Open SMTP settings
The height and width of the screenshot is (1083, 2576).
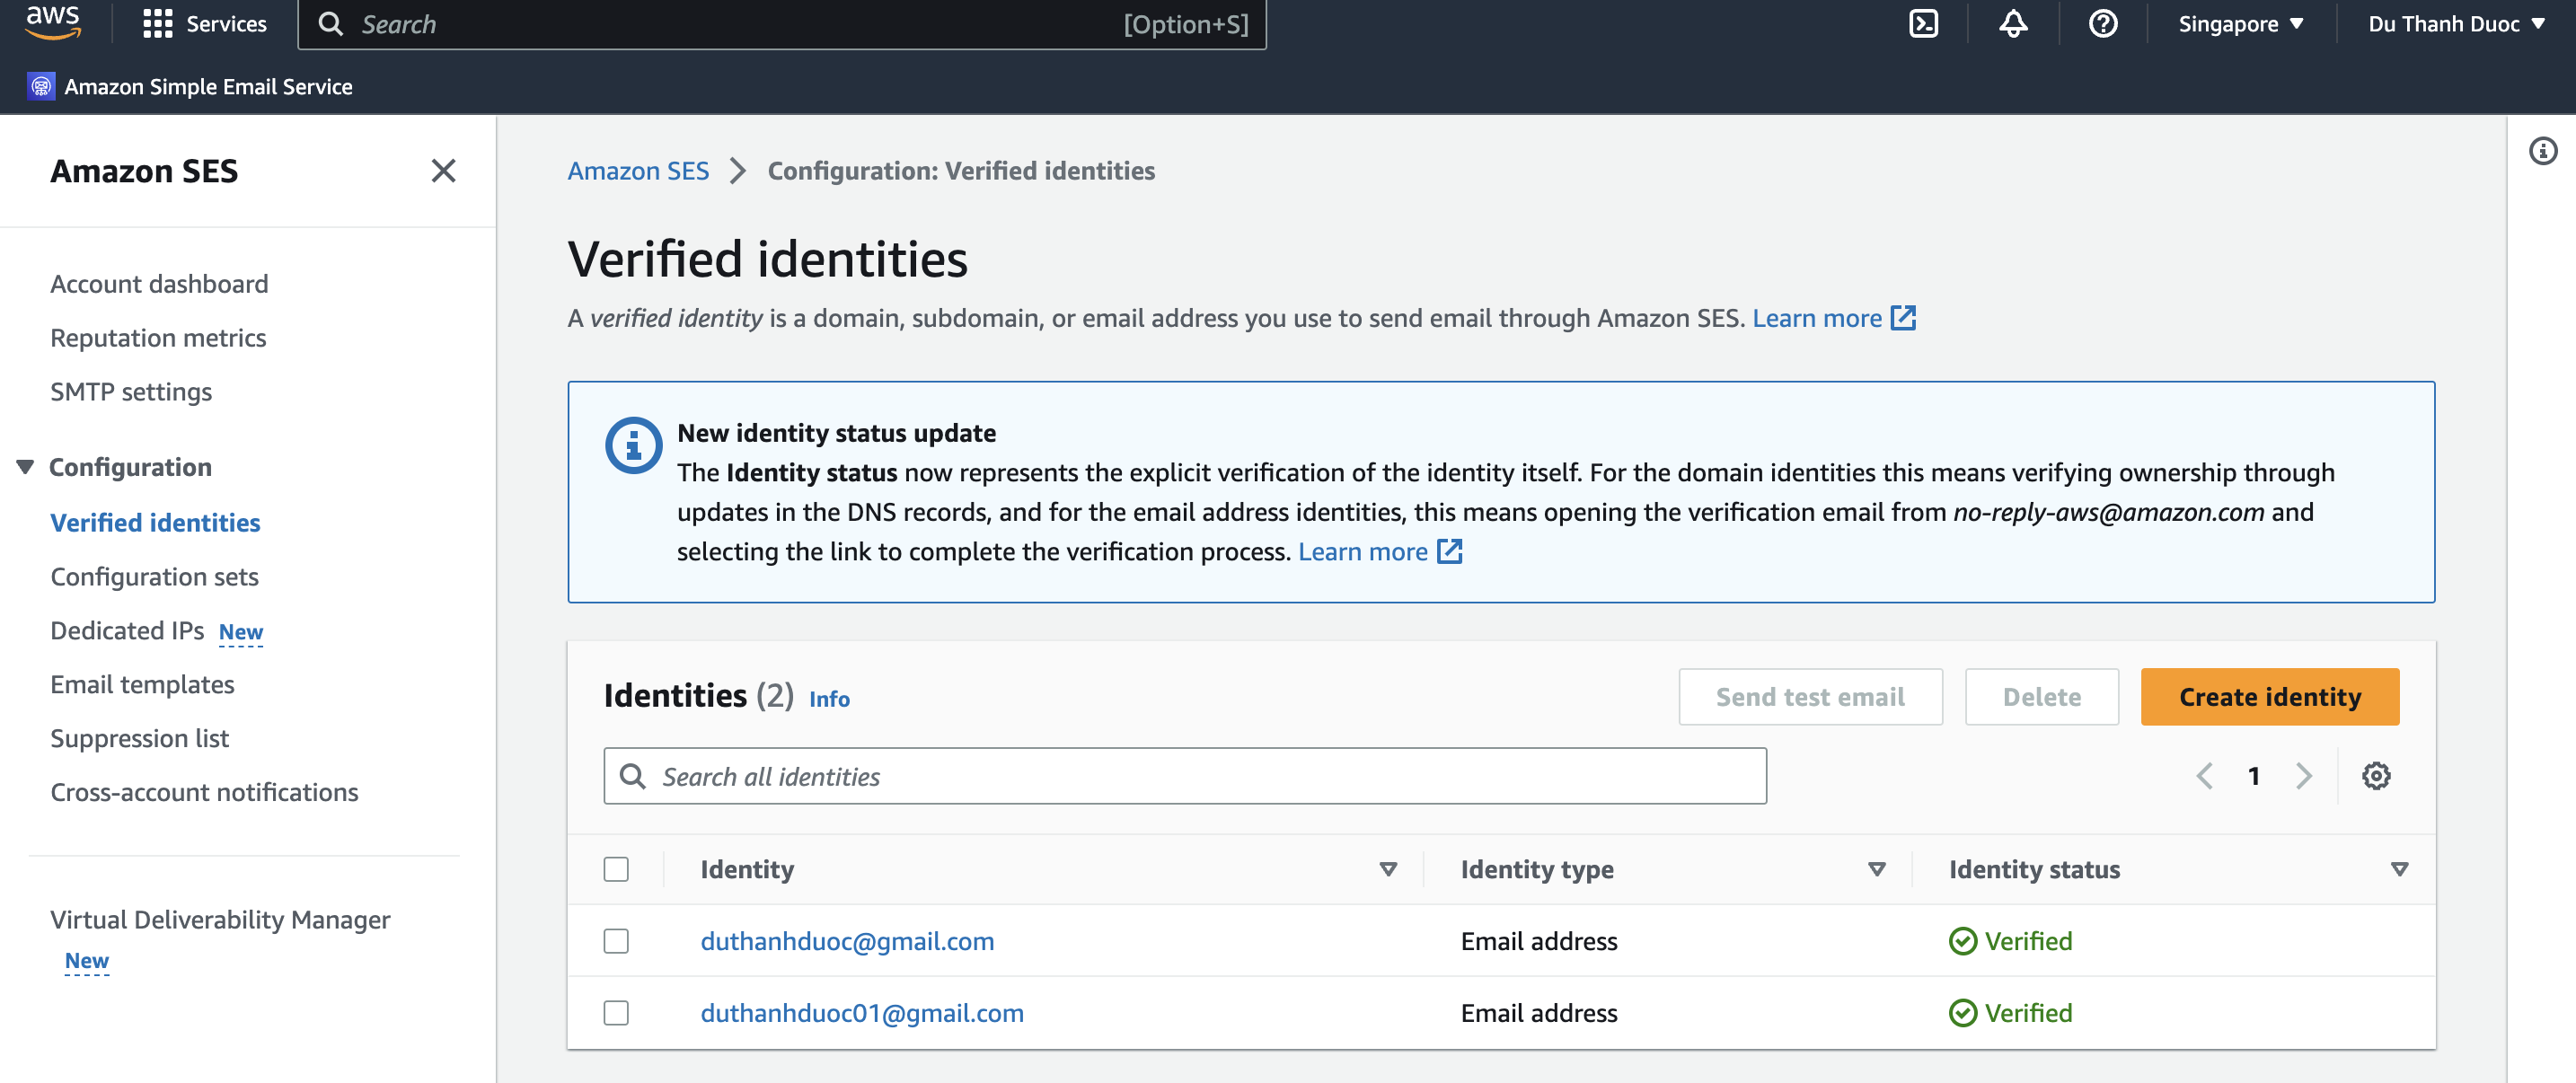tap(131, 392)
